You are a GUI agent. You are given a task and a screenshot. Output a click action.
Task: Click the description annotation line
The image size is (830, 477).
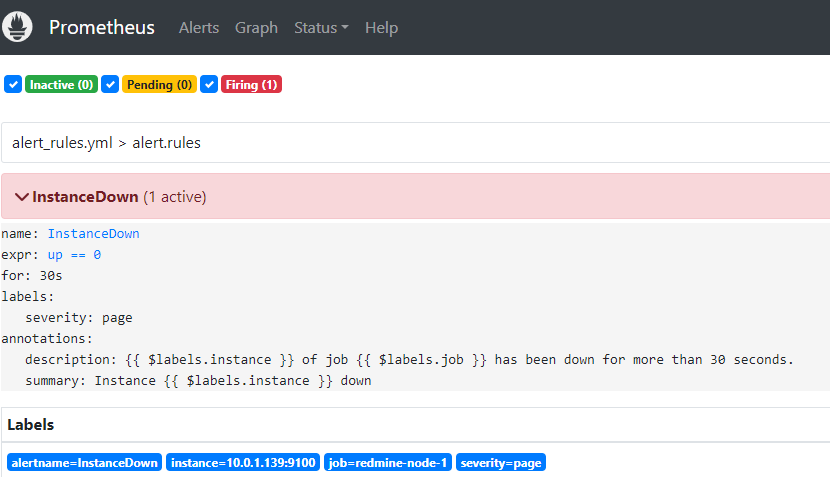409,359
